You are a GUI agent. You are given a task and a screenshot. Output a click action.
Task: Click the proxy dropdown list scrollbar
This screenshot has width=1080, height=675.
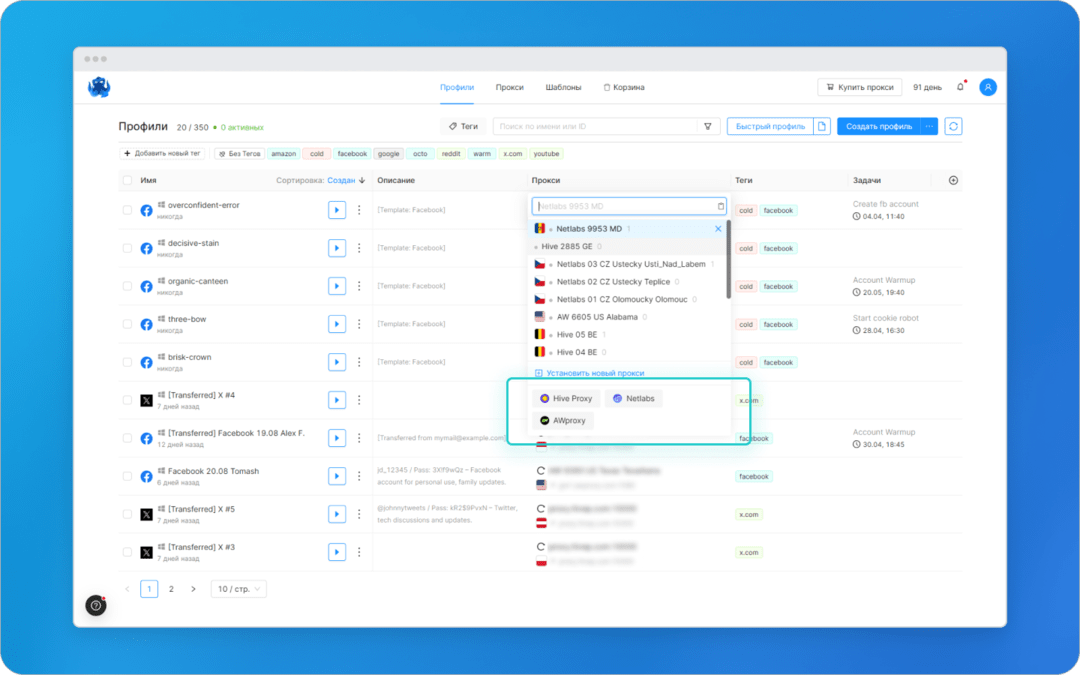(729, 260)
